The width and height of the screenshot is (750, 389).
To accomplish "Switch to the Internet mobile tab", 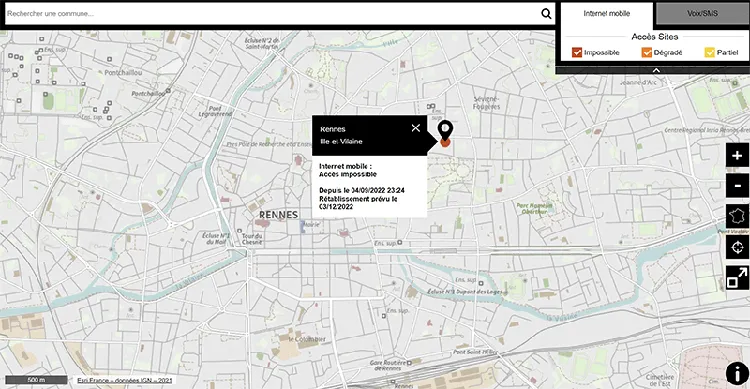I will click(x=607, y=14).
